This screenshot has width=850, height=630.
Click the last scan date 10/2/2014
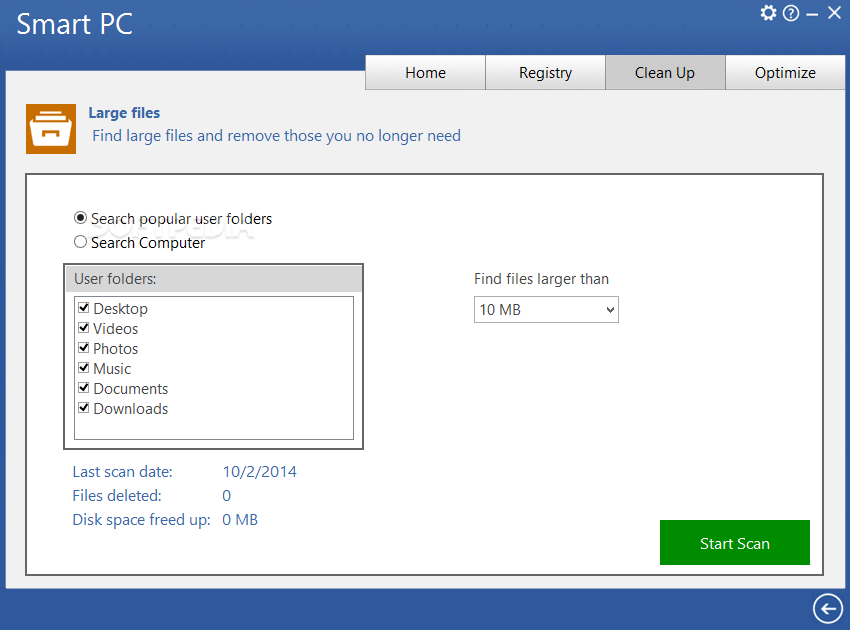pos(260,472)
